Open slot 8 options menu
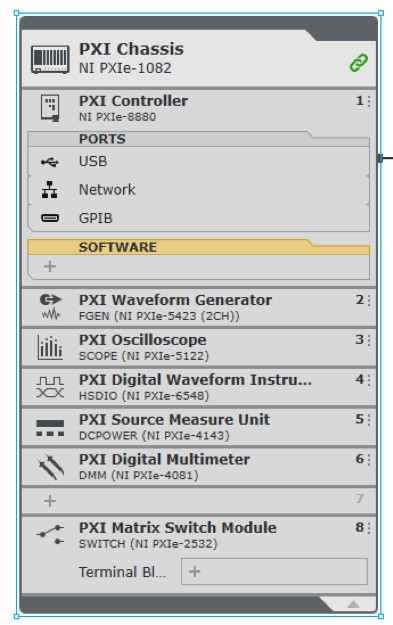 click(x=369, y=528)
